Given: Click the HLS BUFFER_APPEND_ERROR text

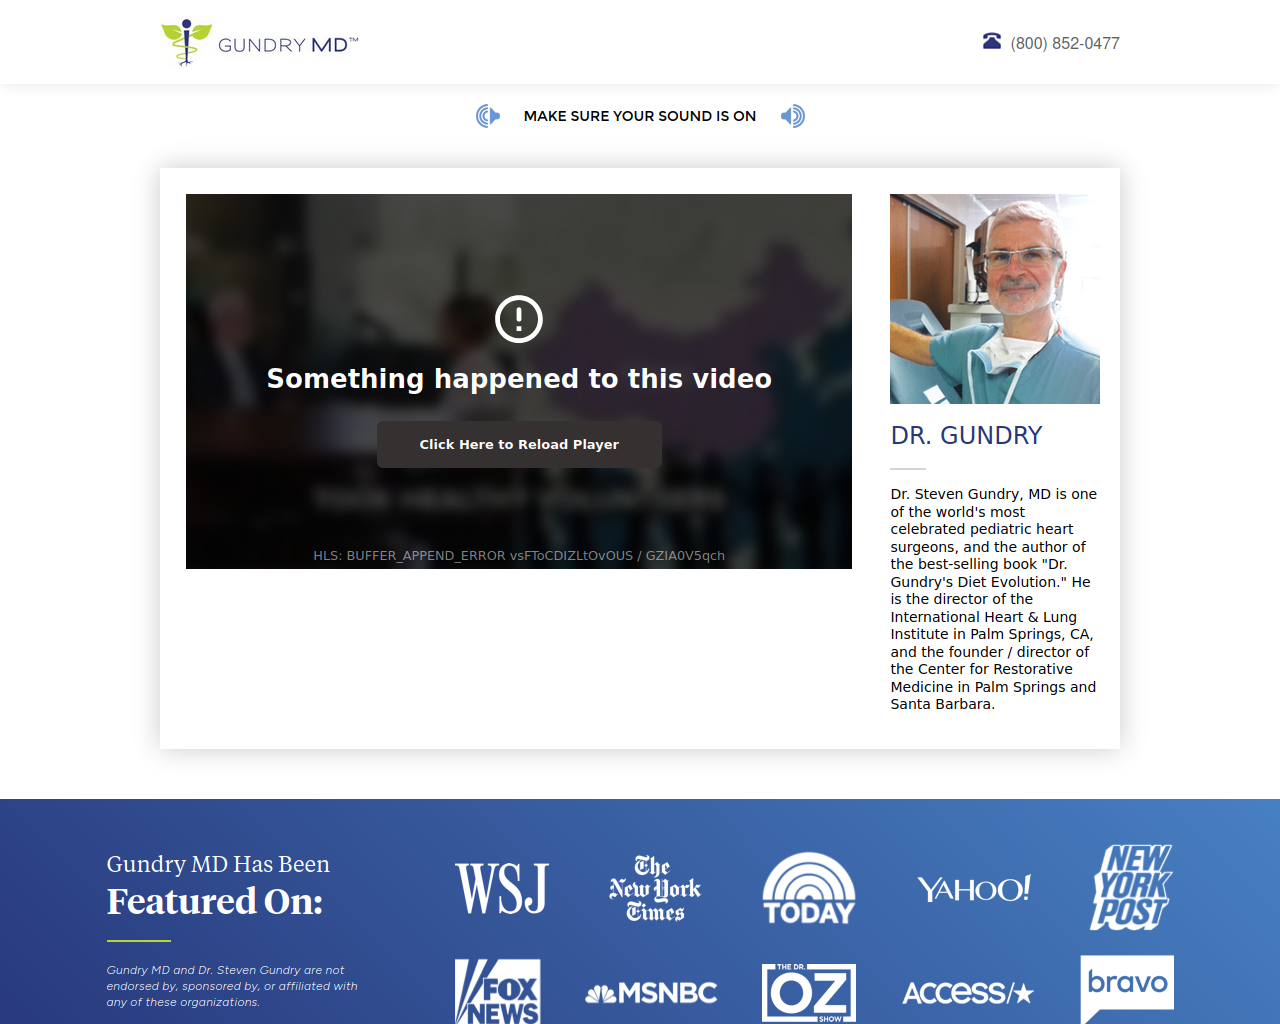Looking at the screenshot, I should coord(519,556).
